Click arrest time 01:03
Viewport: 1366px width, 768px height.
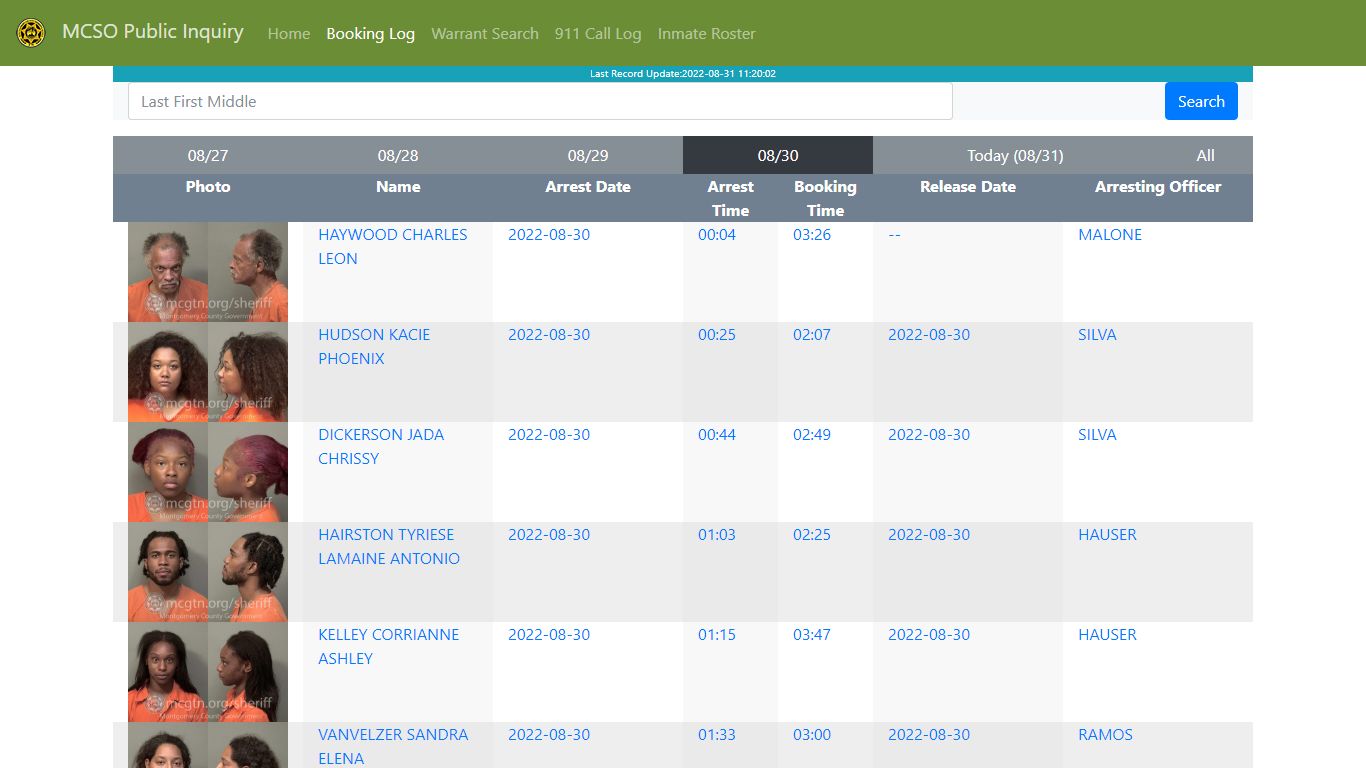coord(717,534)
